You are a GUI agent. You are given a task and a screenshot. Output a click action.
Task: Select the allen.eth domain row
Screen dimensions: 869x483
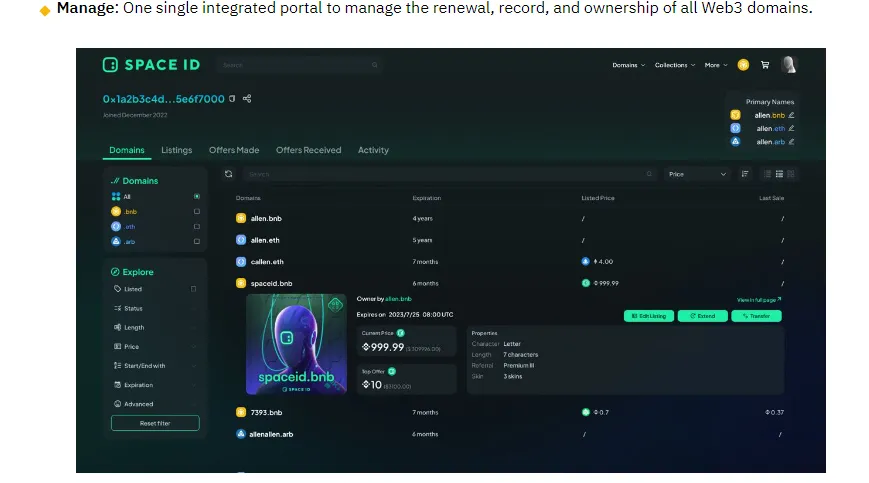click(x=510, y=240)
